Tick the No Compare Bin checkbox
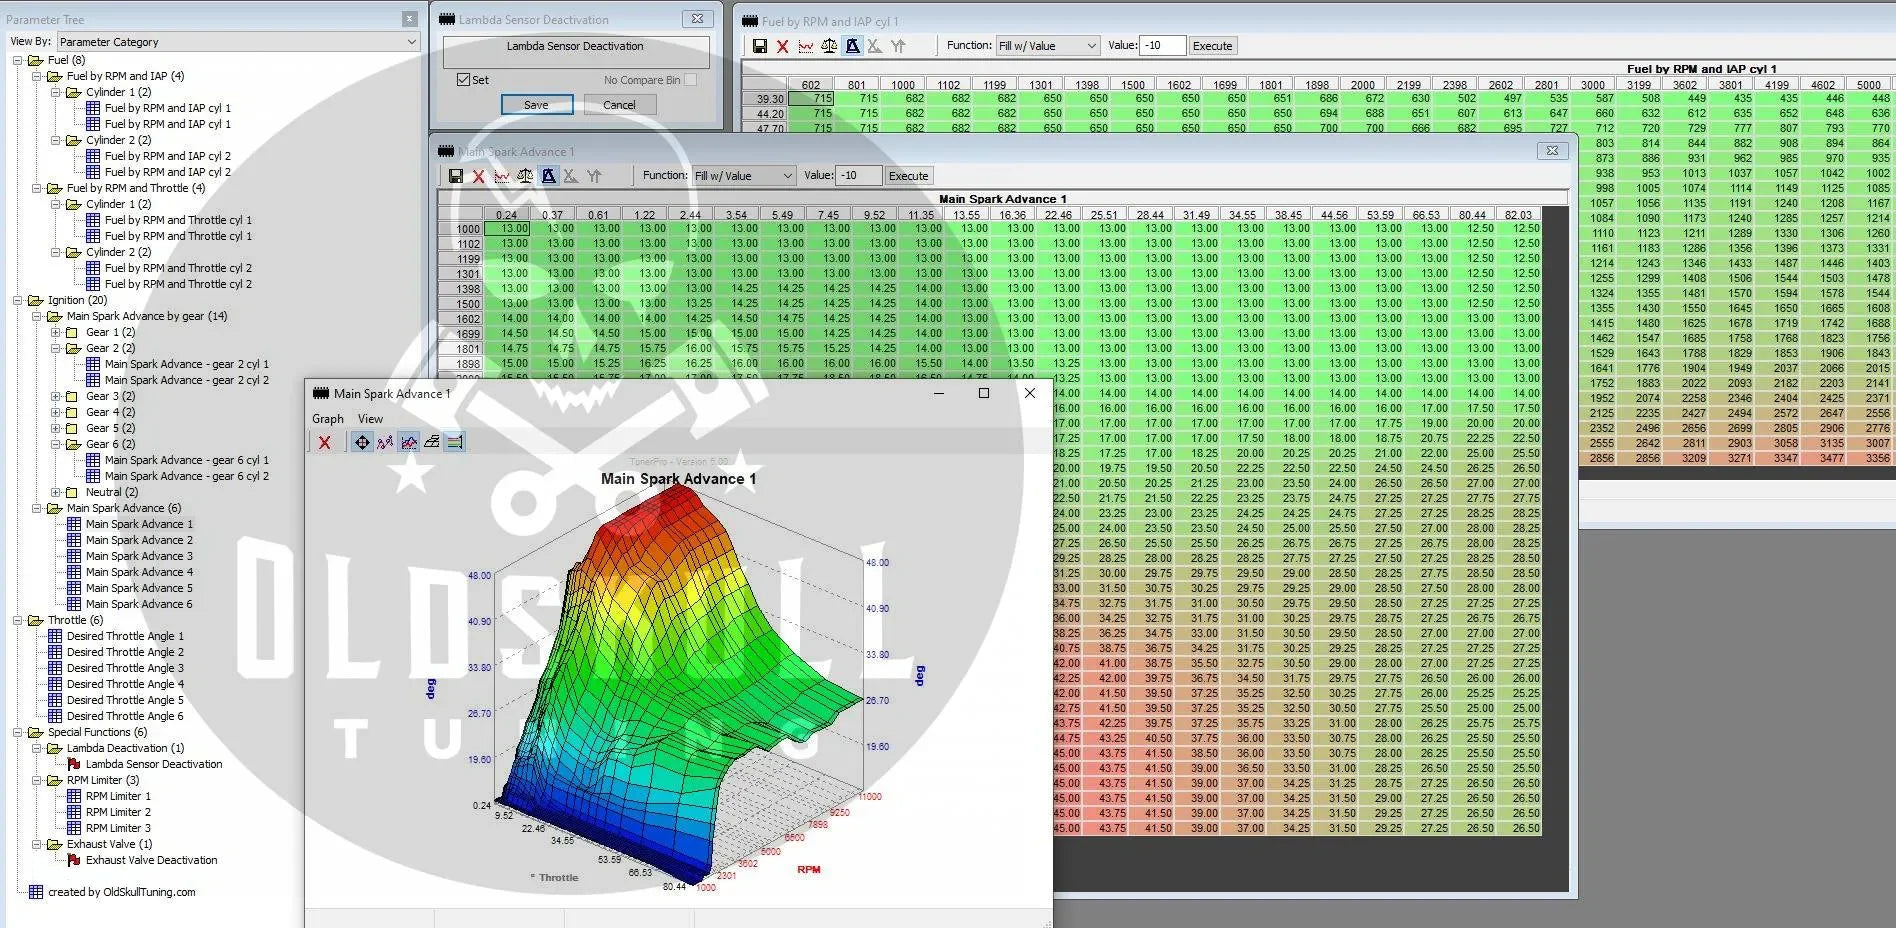Image resolution: width=1896 pixels, height=928 pixels. pos(690,80)
